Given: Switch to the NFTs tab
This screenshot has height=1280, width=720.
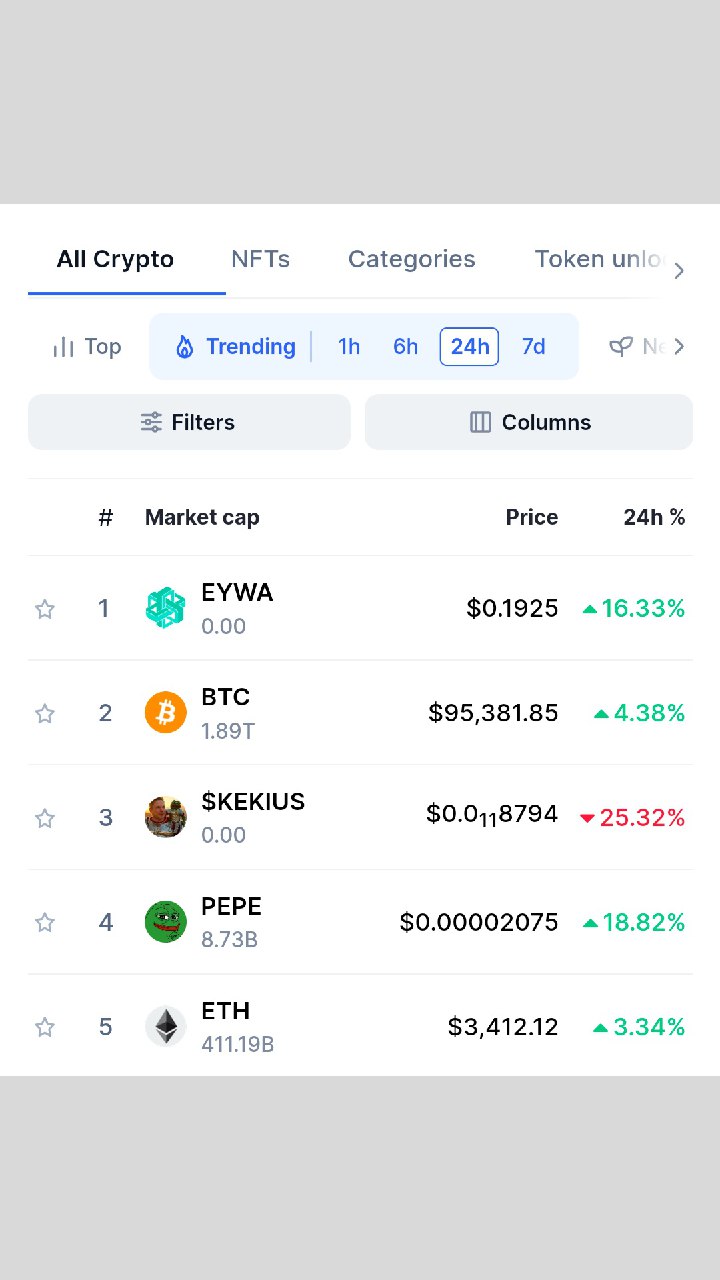Looking at the screenshot, I should coord(260,259).
